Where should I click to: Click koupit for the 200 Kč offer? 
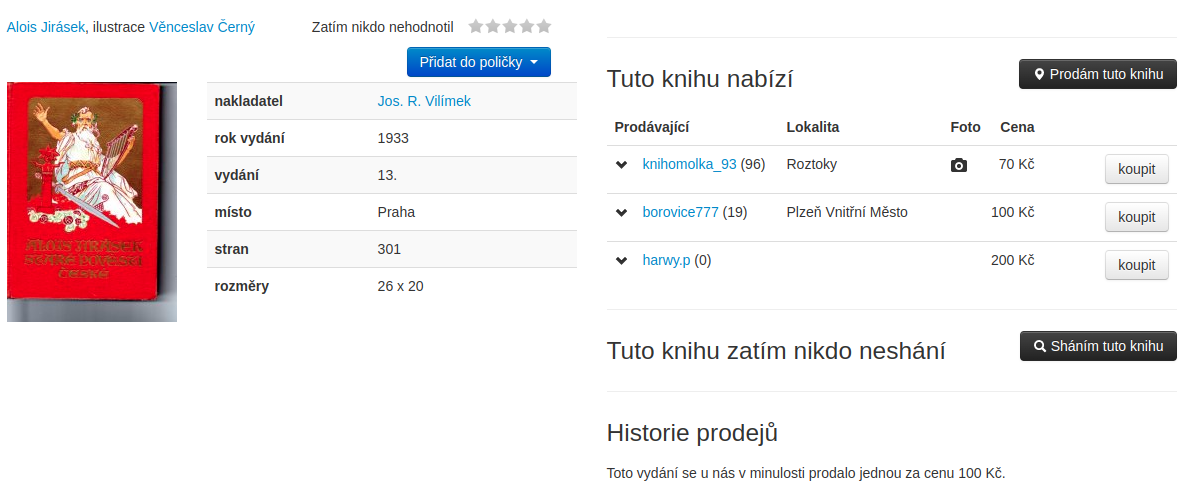coord(1136,265)
